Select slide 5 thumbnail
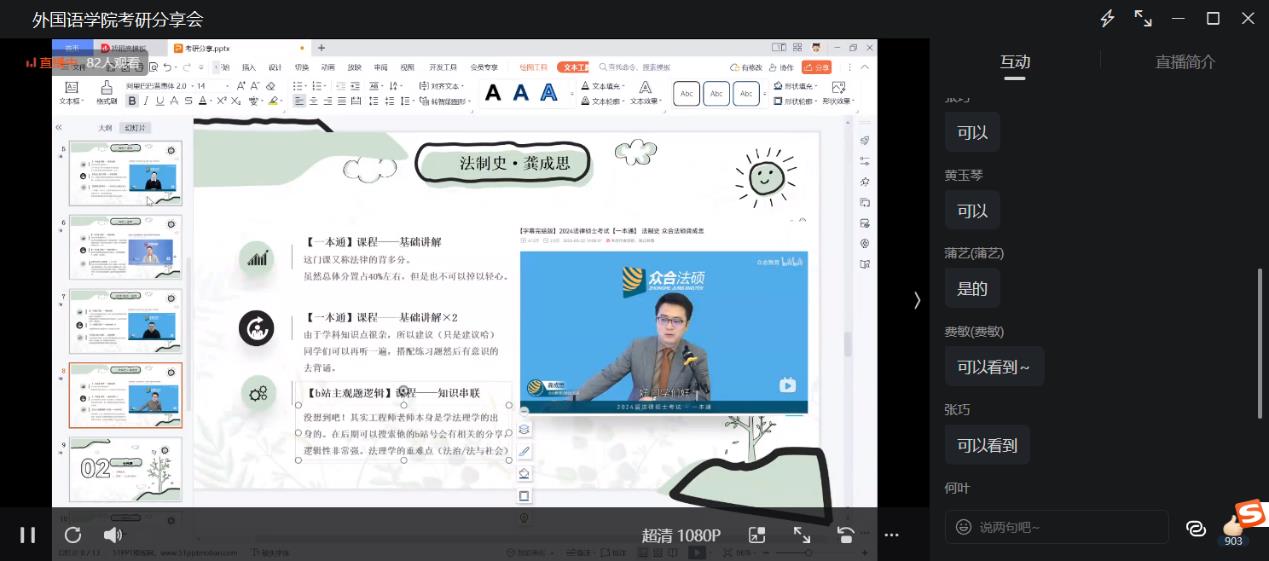Screen dimensions: 1269x561 [x=125, y=173]
